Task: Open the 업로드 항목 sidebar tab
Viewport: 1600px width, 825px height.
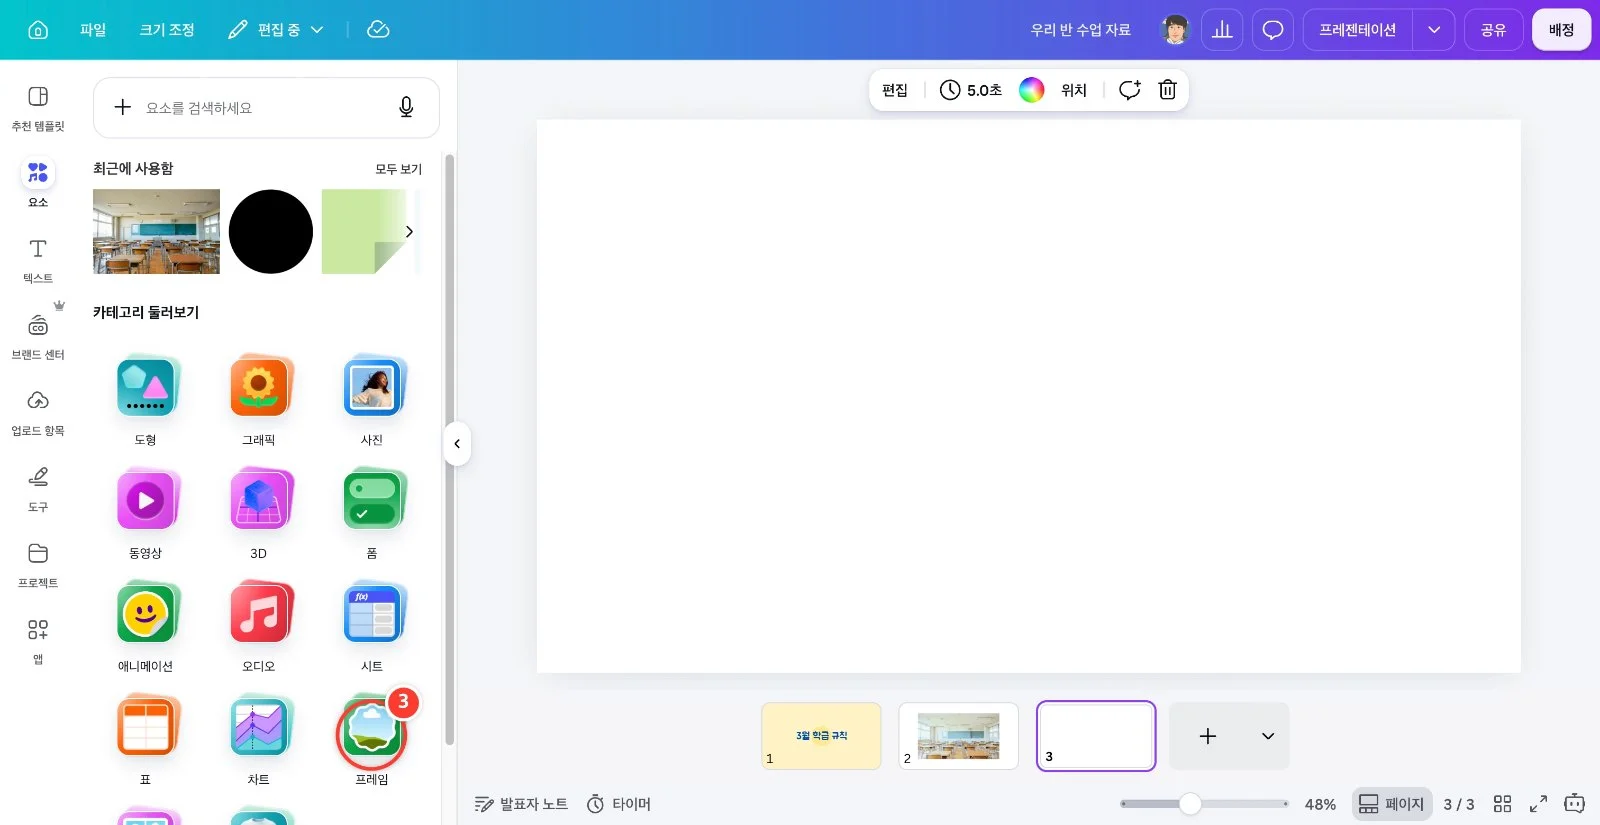Action: coord(38,413)
